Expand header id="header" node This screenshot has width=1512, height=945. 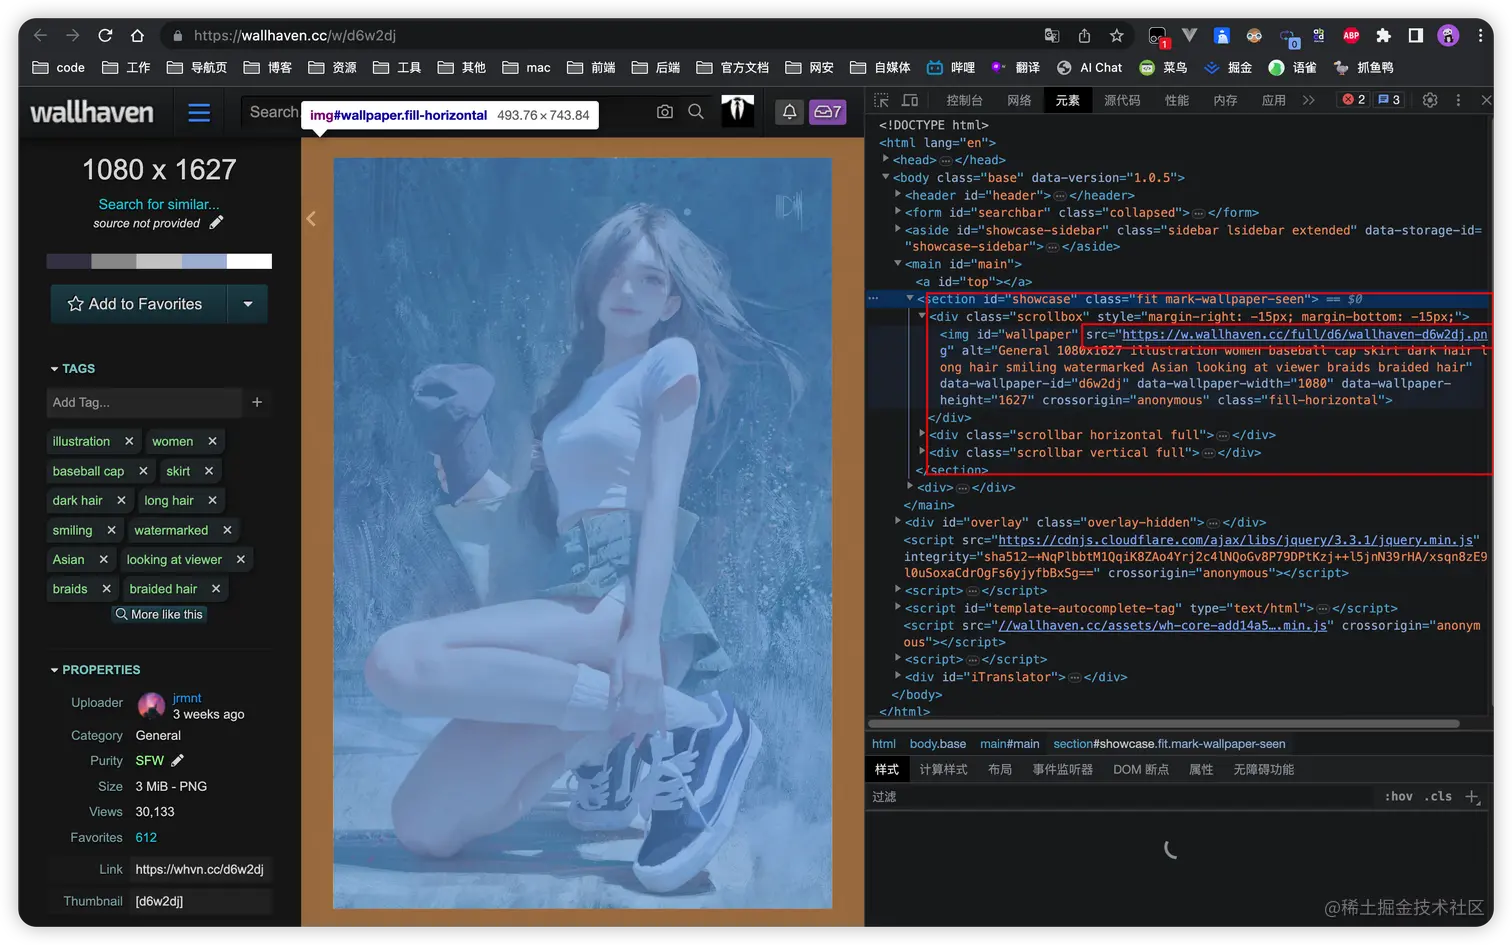(x=898, y=195)
